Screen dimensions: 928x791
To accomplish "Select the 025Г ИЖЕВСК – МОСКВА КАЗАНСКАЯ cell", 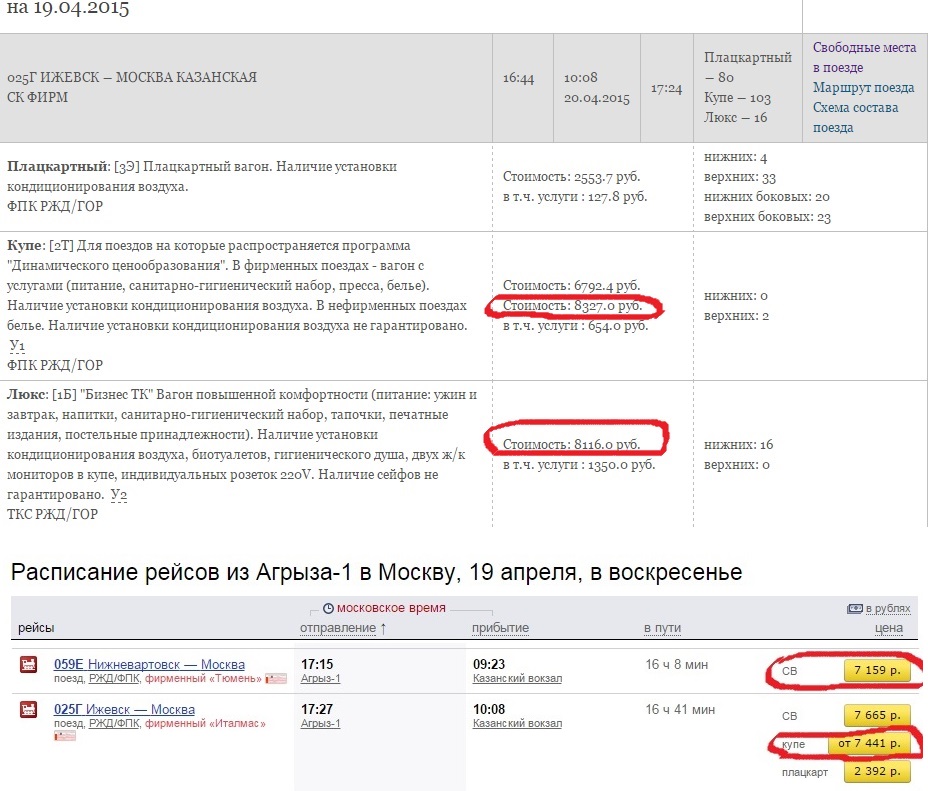I will point(246,88).
